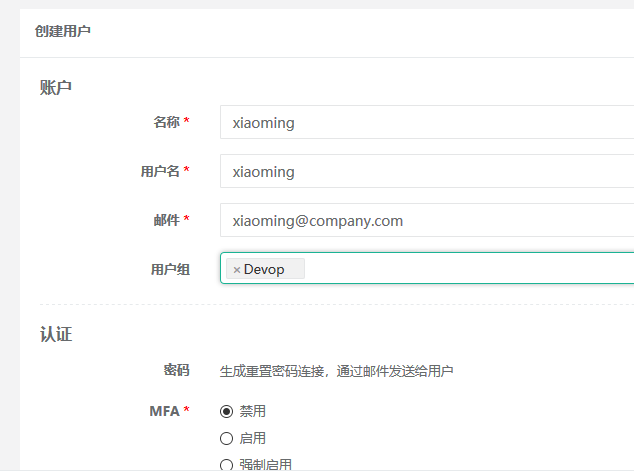
Task: Click the 邮件 field label
Action: [166, 220]
